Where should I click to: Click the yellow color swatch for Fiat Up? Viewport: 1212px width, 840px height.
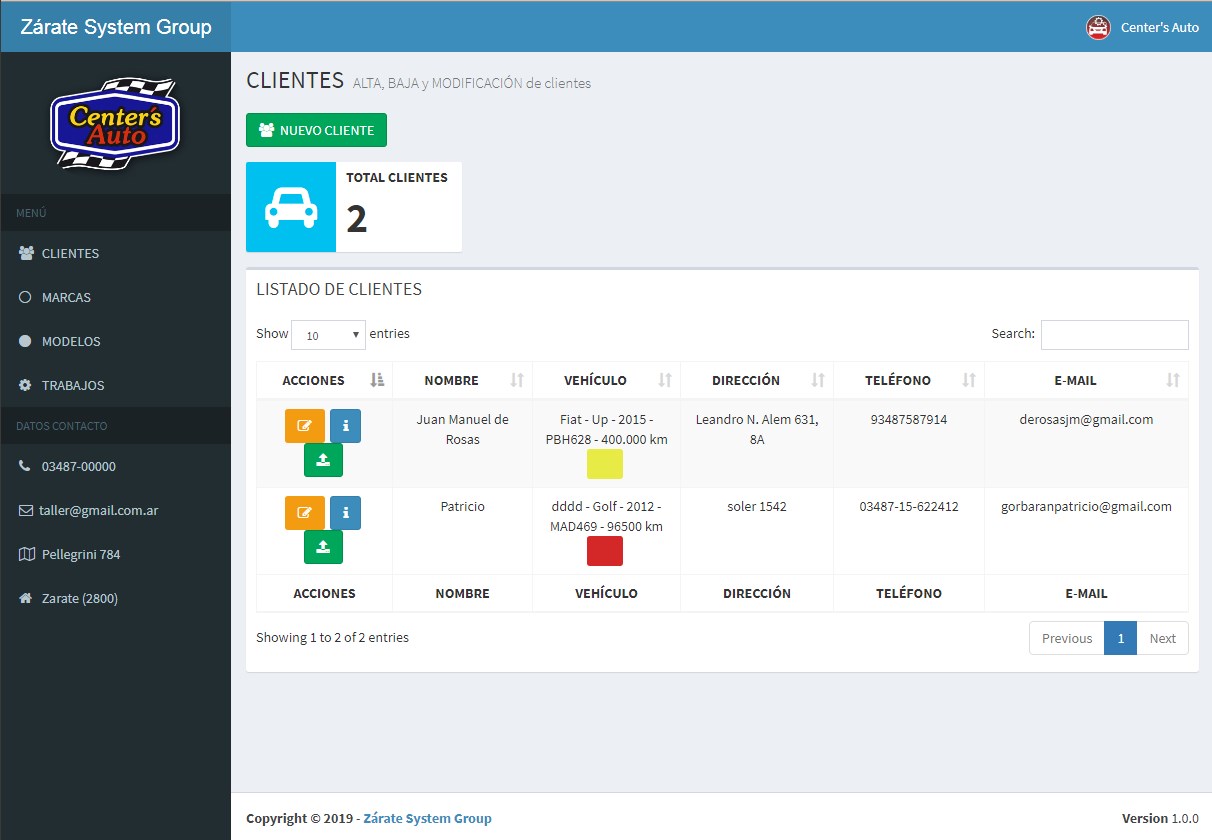point(605,464)
